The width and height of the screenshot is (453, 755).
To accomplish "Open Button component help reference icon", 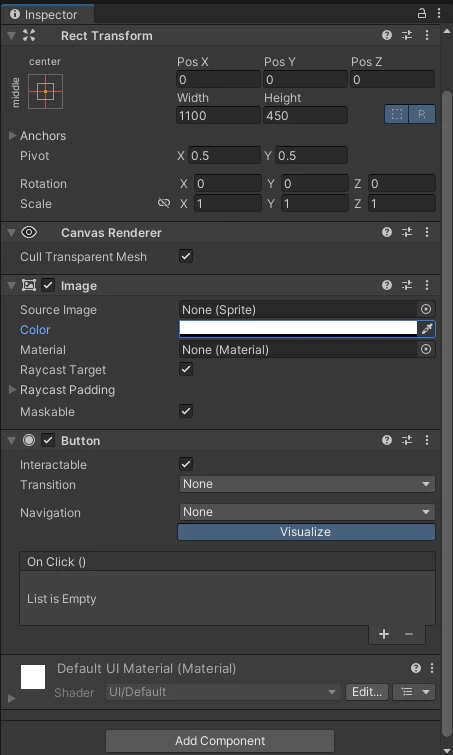I will pos(387,440).
